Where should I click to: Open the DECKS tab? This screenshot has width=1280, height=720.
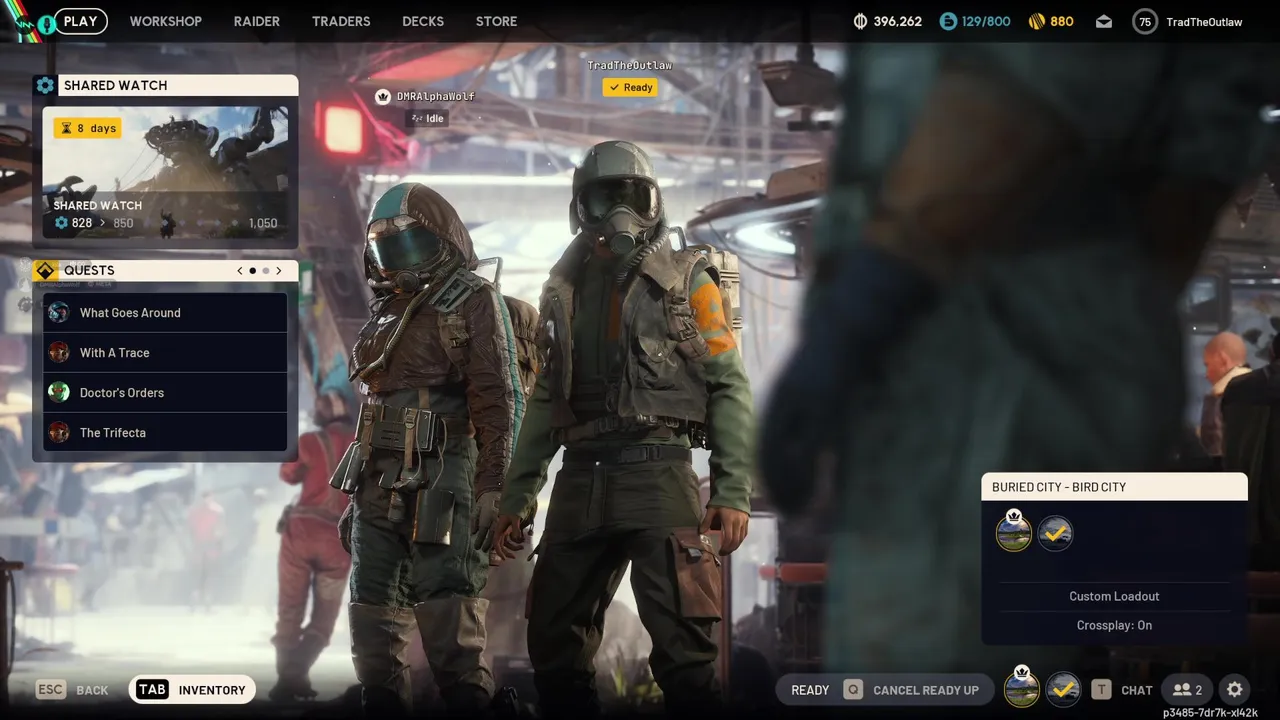pyautogui.click(x=423, y=21)
